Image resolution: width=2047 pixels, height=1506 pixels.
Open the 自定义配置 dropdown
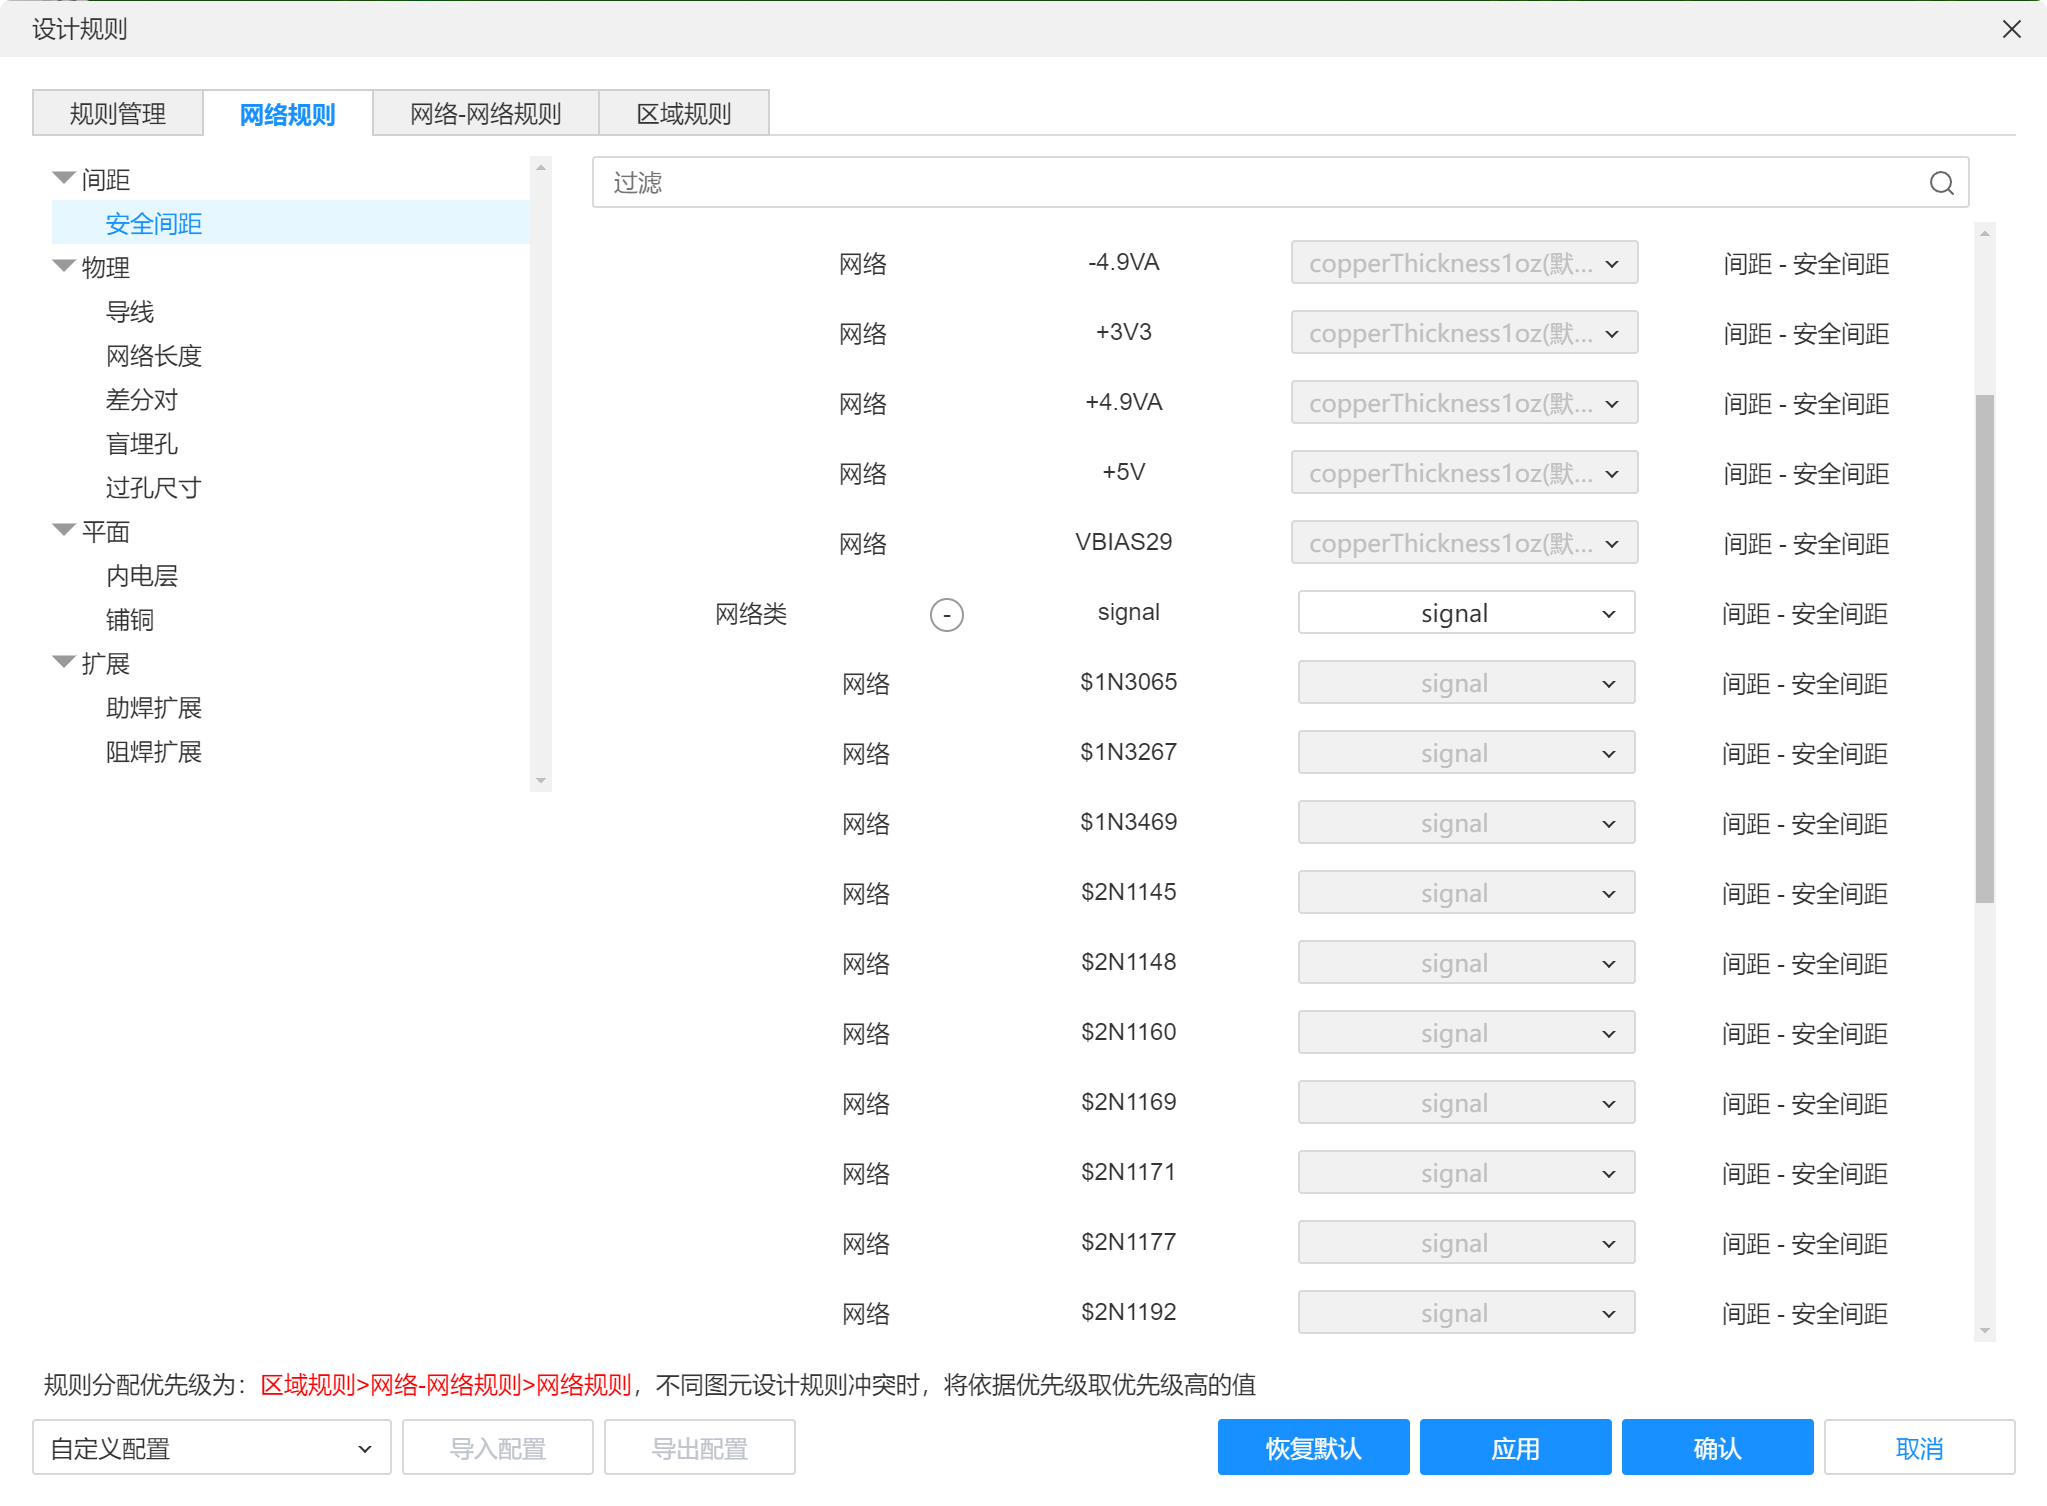(211, 1448)
